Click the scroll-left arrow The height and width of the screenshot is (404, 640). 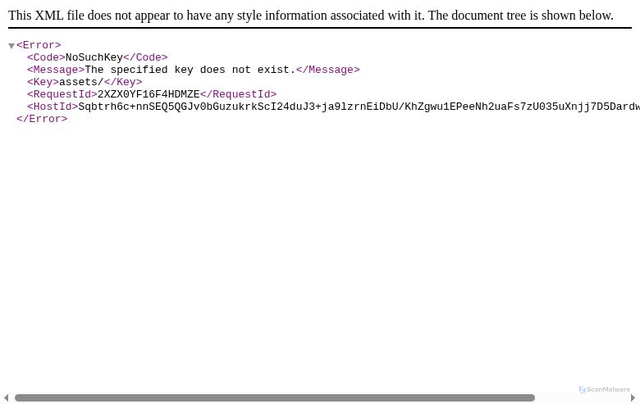[6, 397]
